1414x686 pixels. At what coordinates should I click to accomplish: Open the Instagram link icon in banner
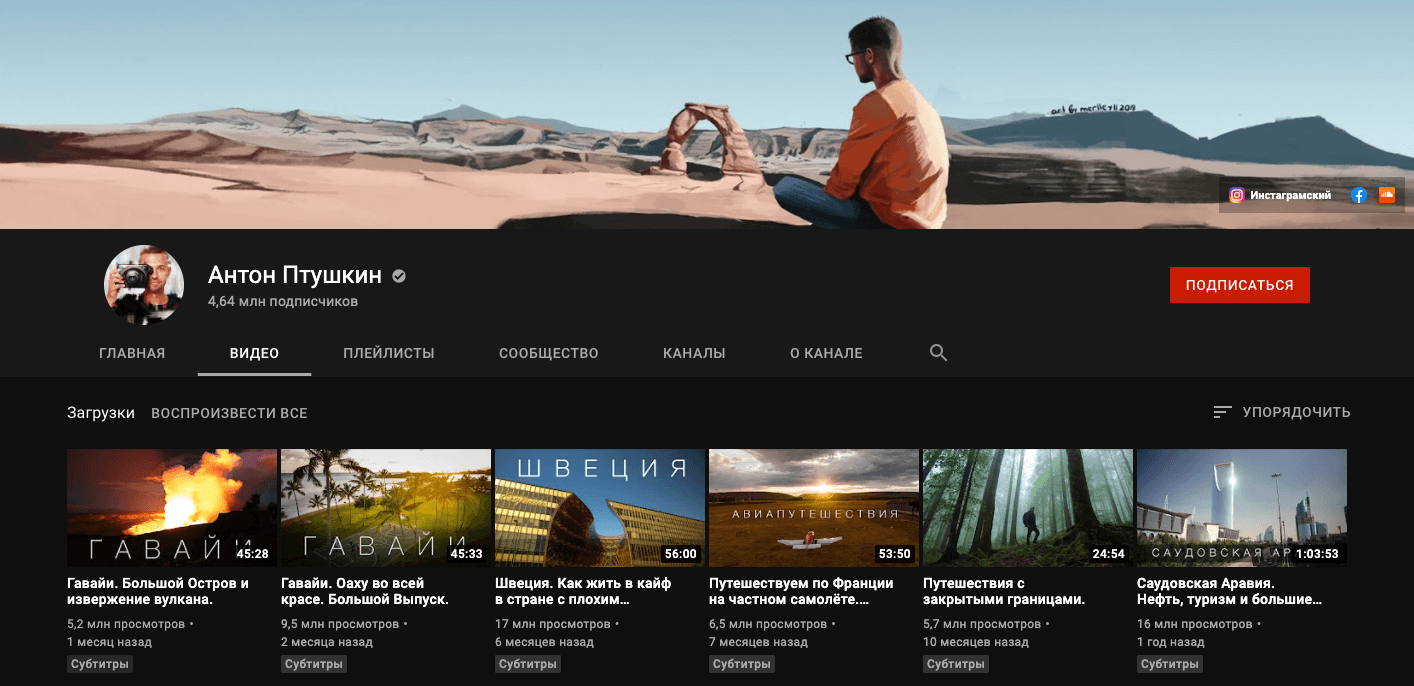1237,196
